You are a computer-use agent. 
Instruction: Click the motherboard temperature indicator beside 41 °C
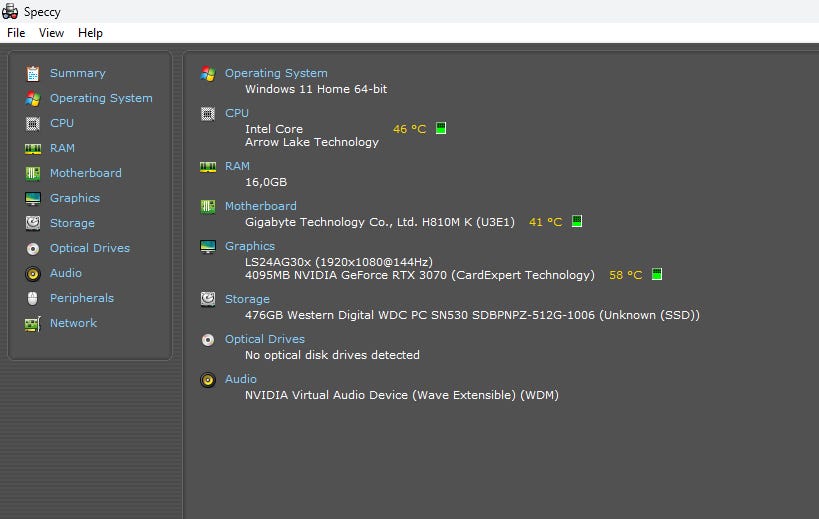(577, 222)
